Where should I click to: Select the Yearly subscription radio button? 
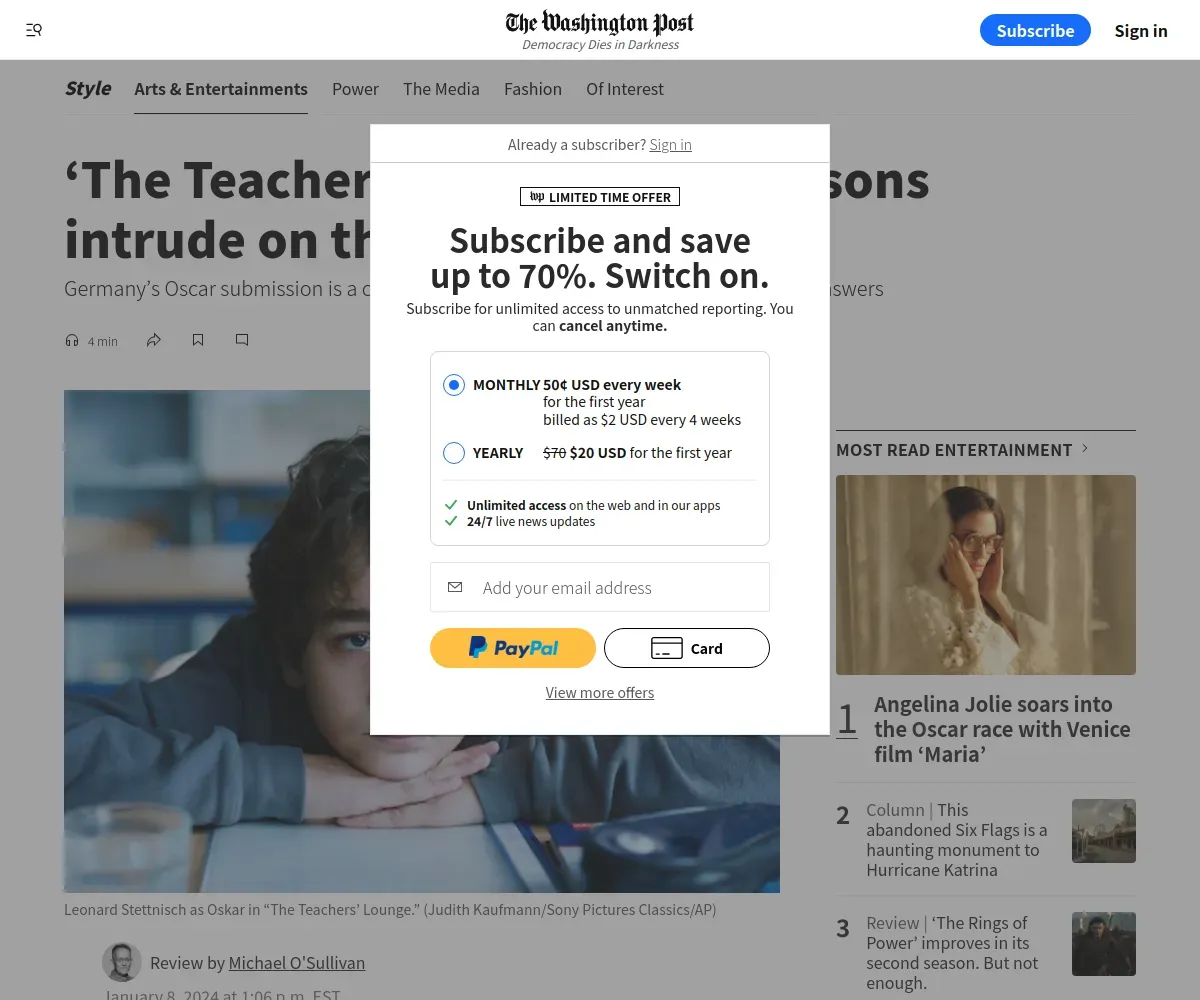(x=454, y=453)
